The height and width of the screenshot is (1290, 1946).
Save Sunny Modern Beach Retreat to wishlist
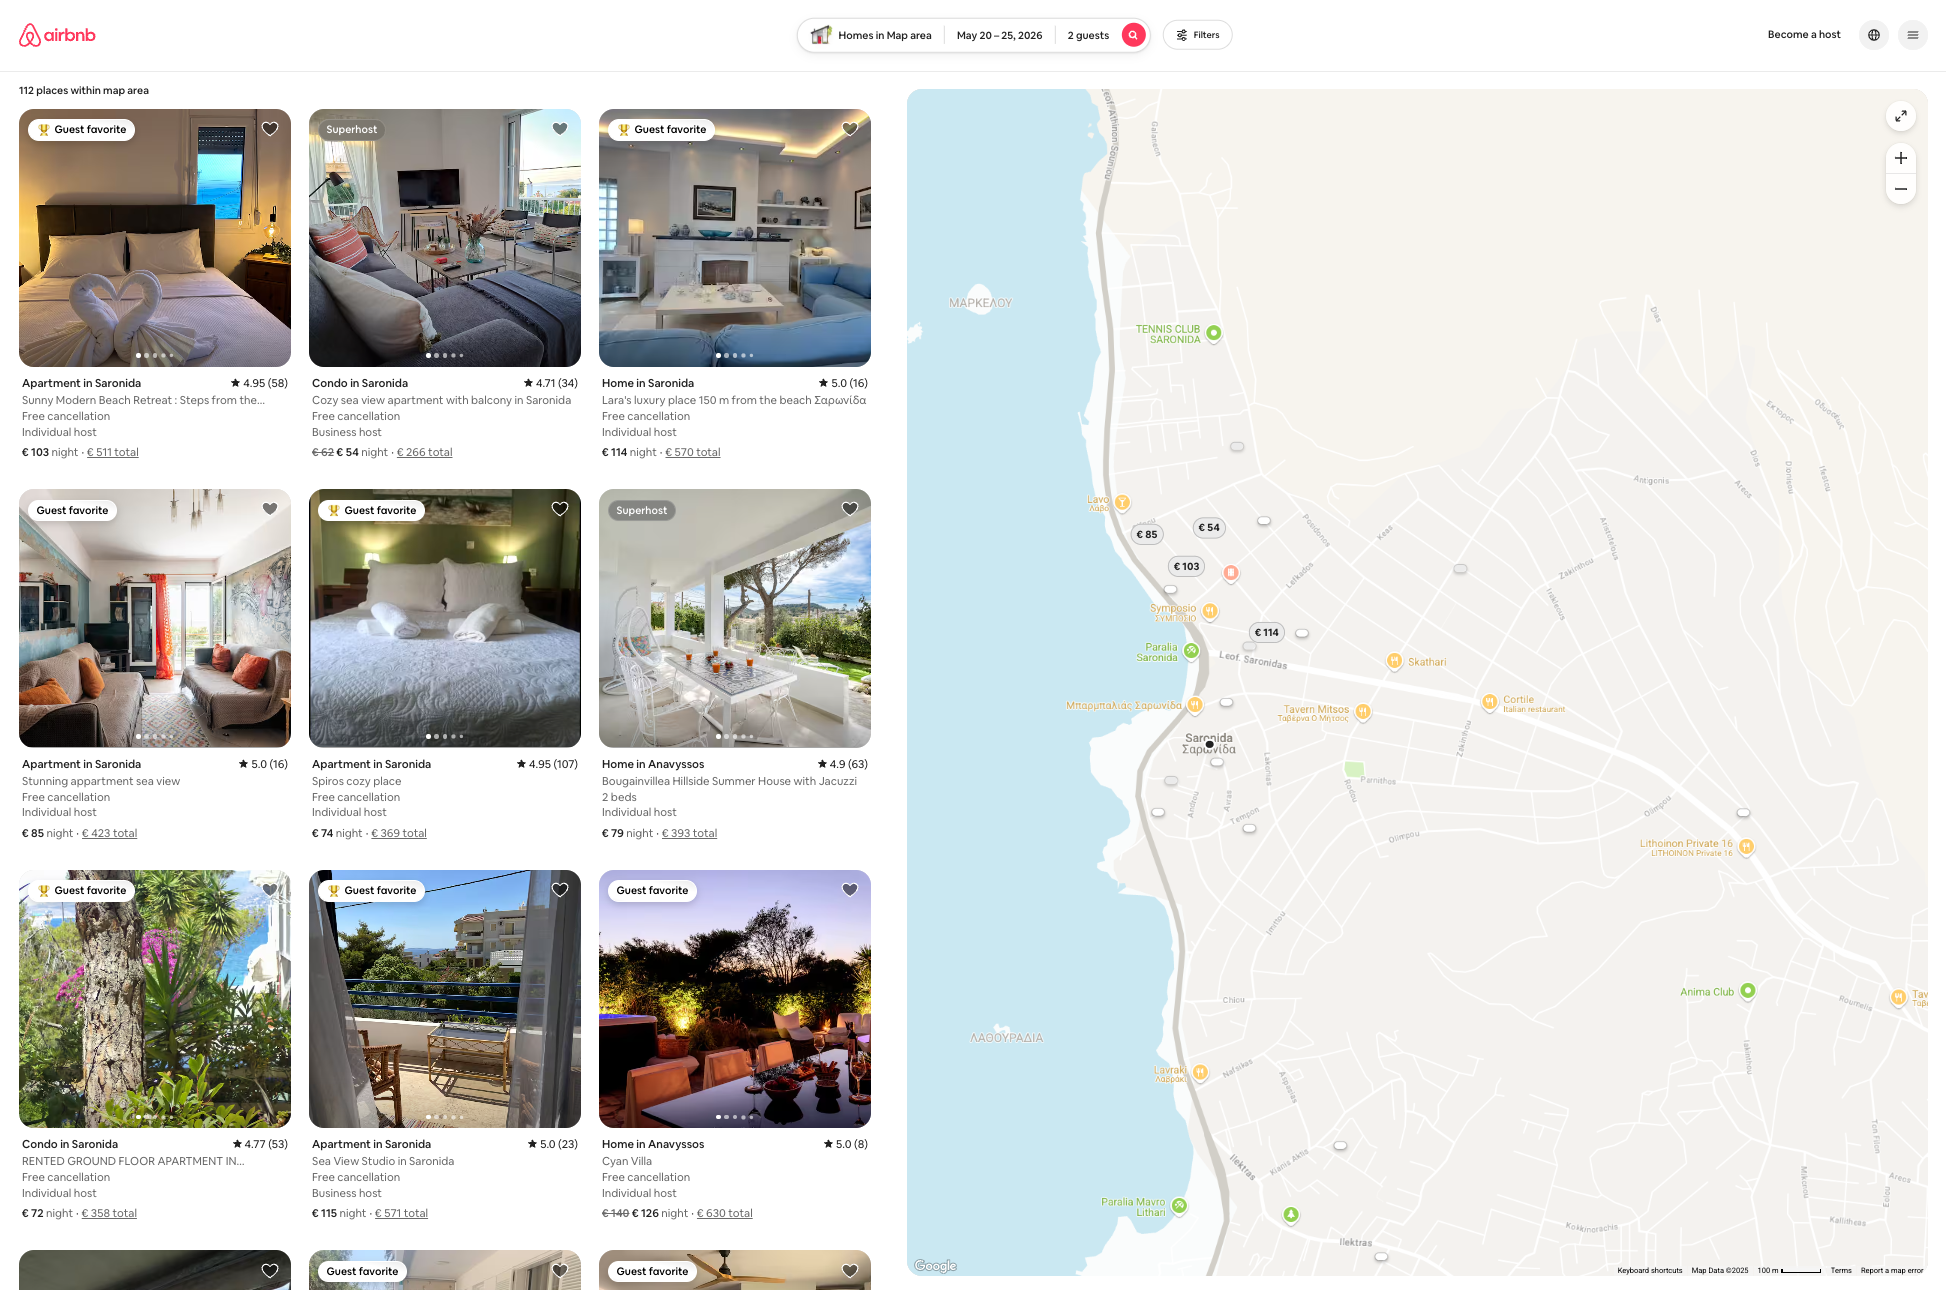270,129
